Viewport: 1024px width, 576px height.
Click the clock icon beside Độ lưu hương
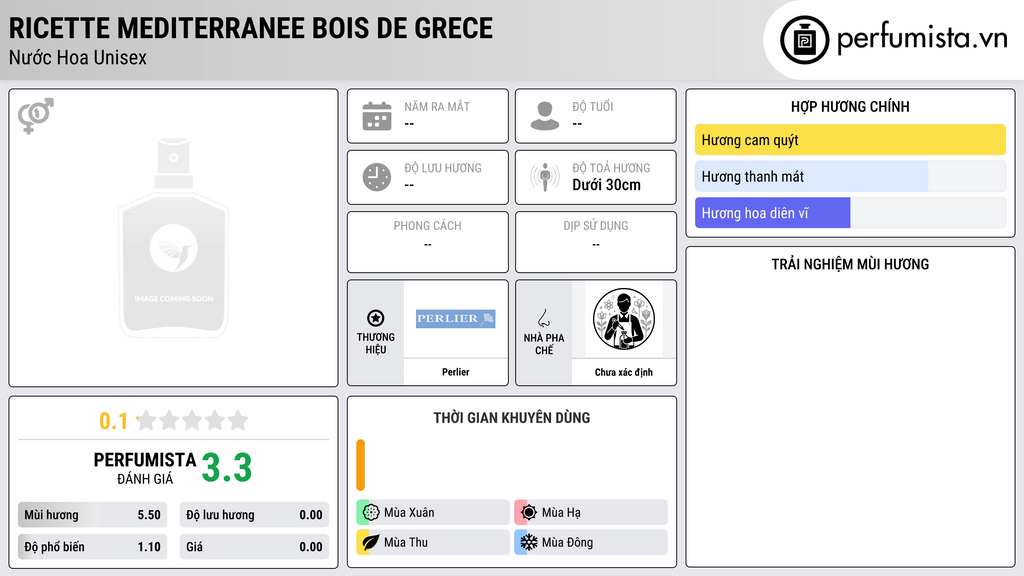(x=377, y=177)
